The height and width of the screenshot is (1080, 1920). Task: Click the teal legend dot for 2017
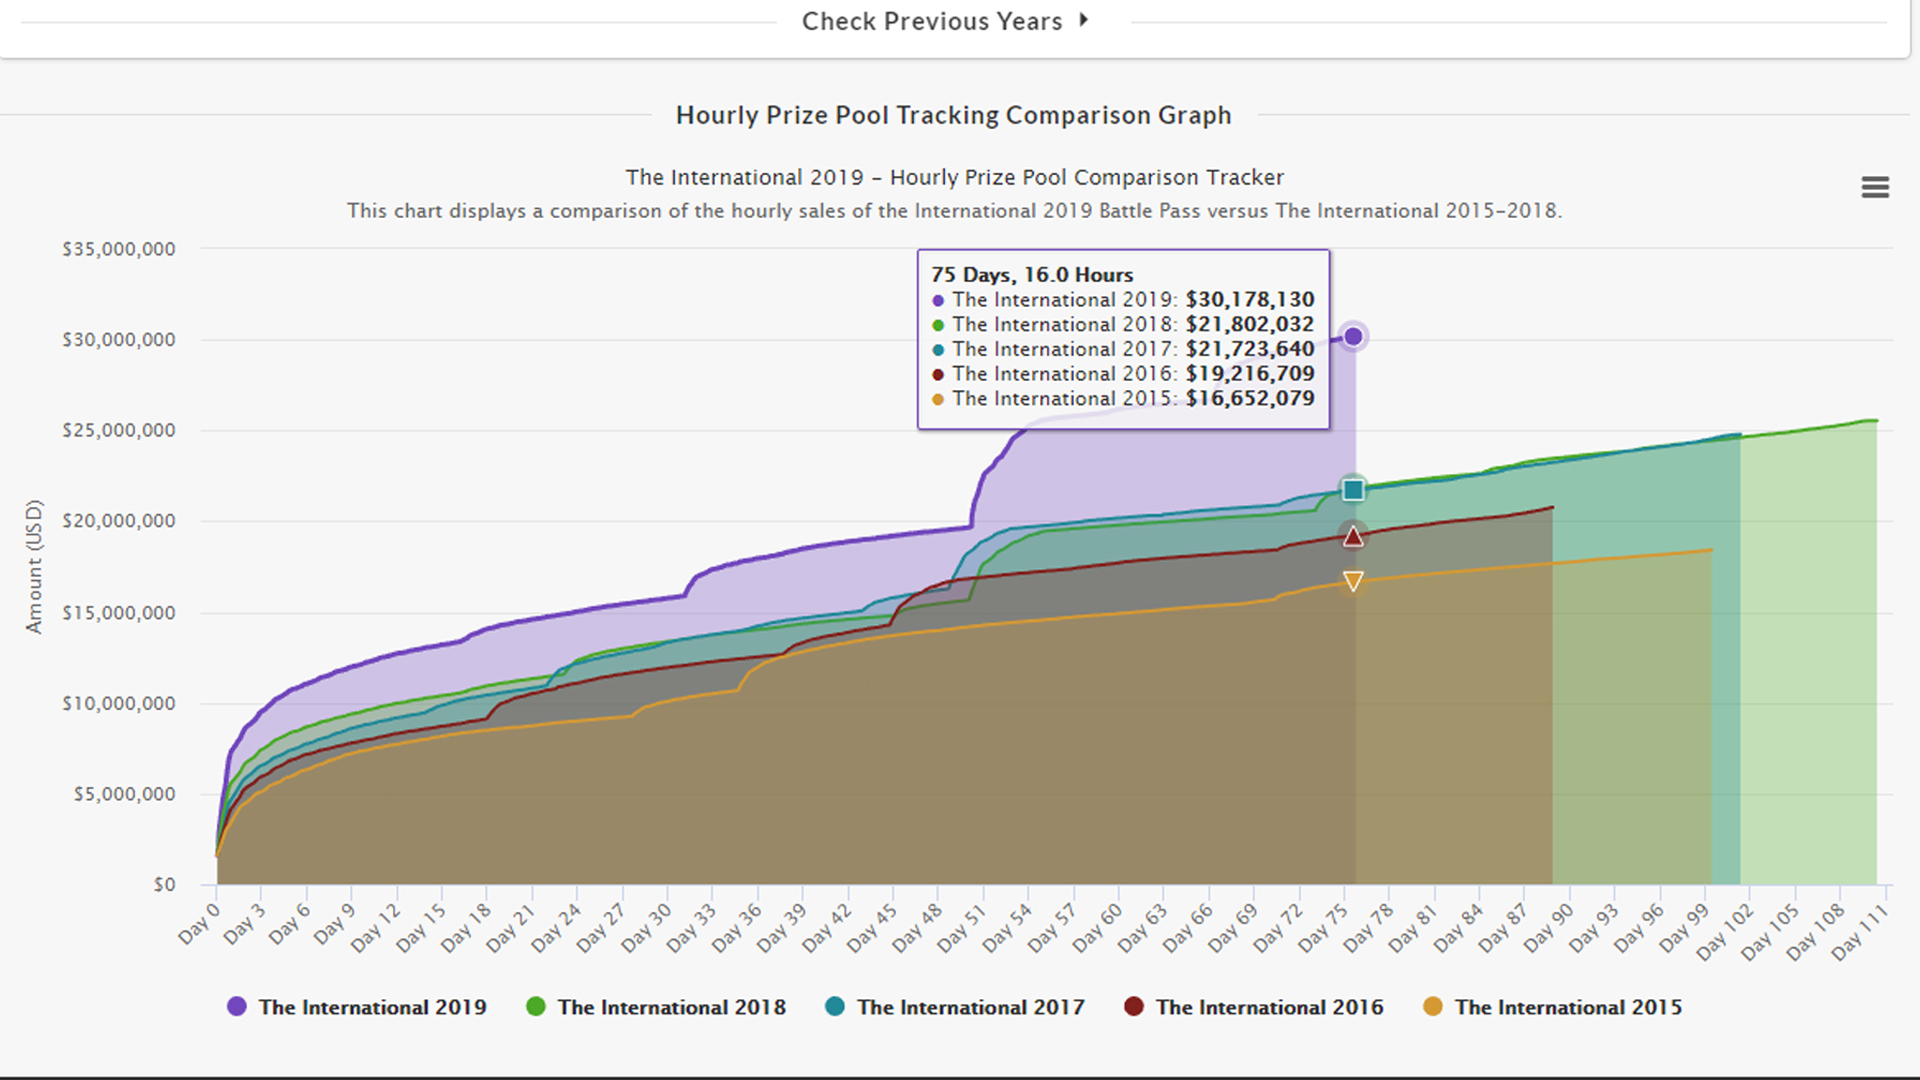[x=835, y=1007]
